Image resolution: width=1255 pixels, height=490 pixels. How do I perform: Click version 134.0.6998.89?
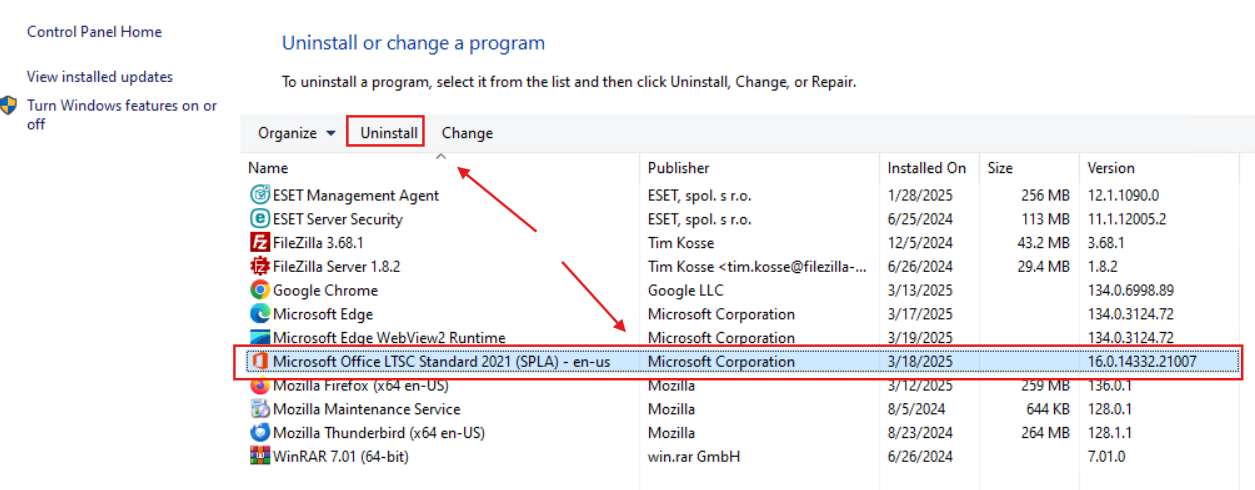click(x=1130, y=290)
